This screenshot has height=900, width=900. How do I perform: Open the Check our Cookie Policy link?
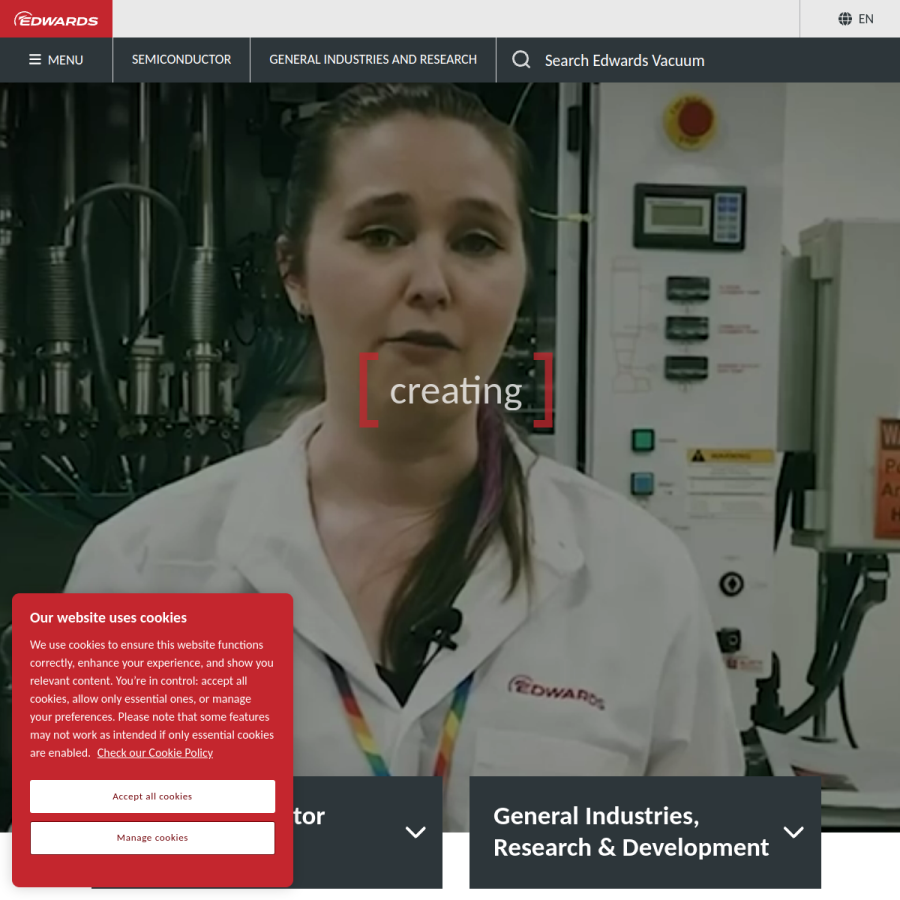pos(155,752)
